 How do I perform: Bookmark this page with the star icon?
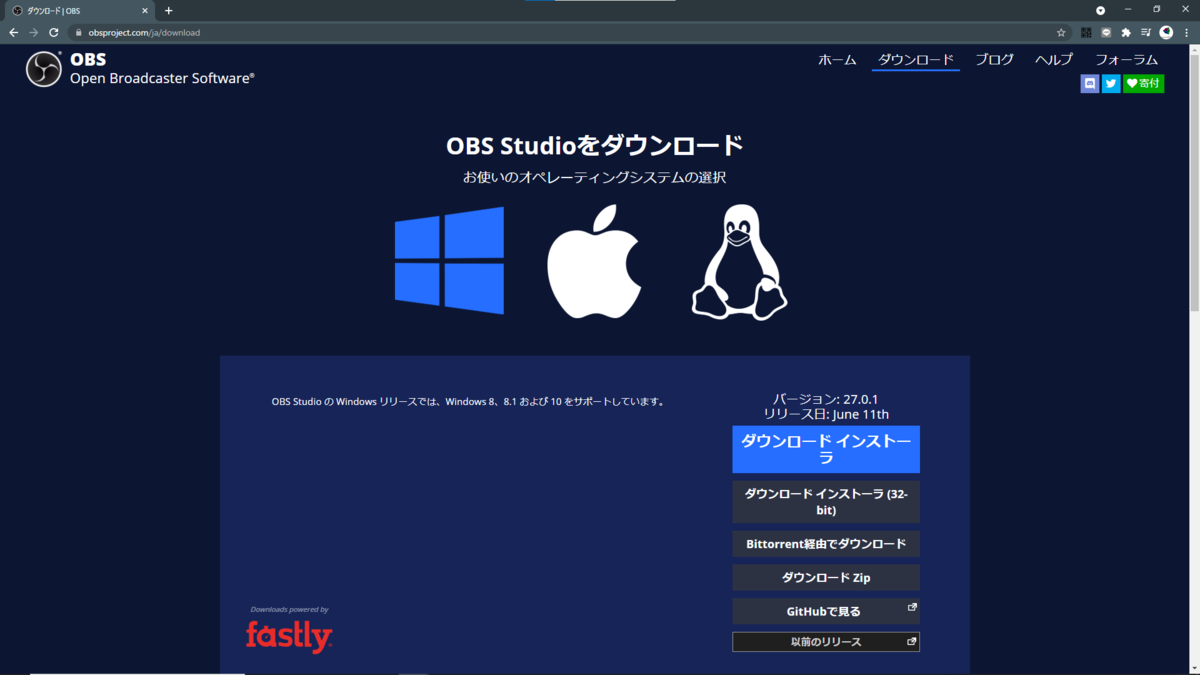(1061, 33)
